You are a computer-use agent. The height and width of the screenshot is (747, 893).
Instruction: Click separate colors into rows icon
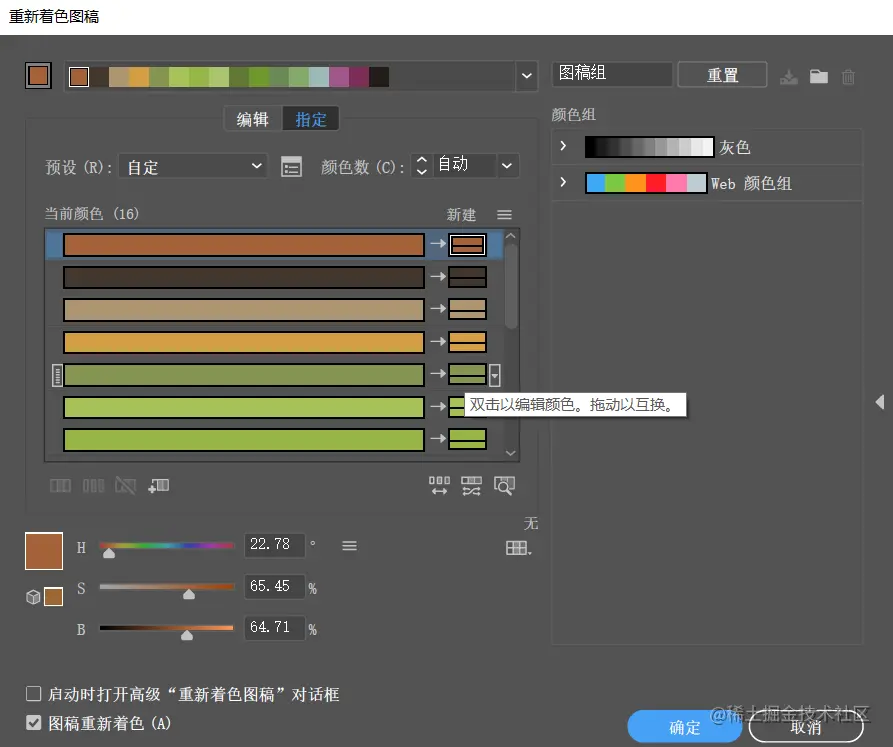pyautogui.click(x=93, y=486)
